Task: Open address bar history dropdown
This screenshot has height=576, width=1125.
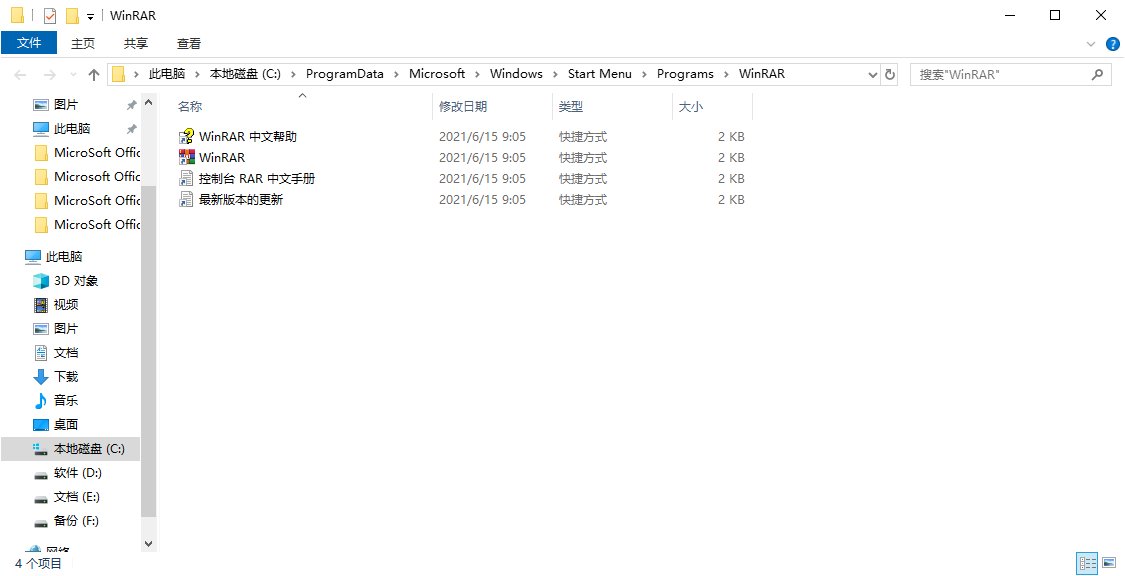Action: (870, 74)
